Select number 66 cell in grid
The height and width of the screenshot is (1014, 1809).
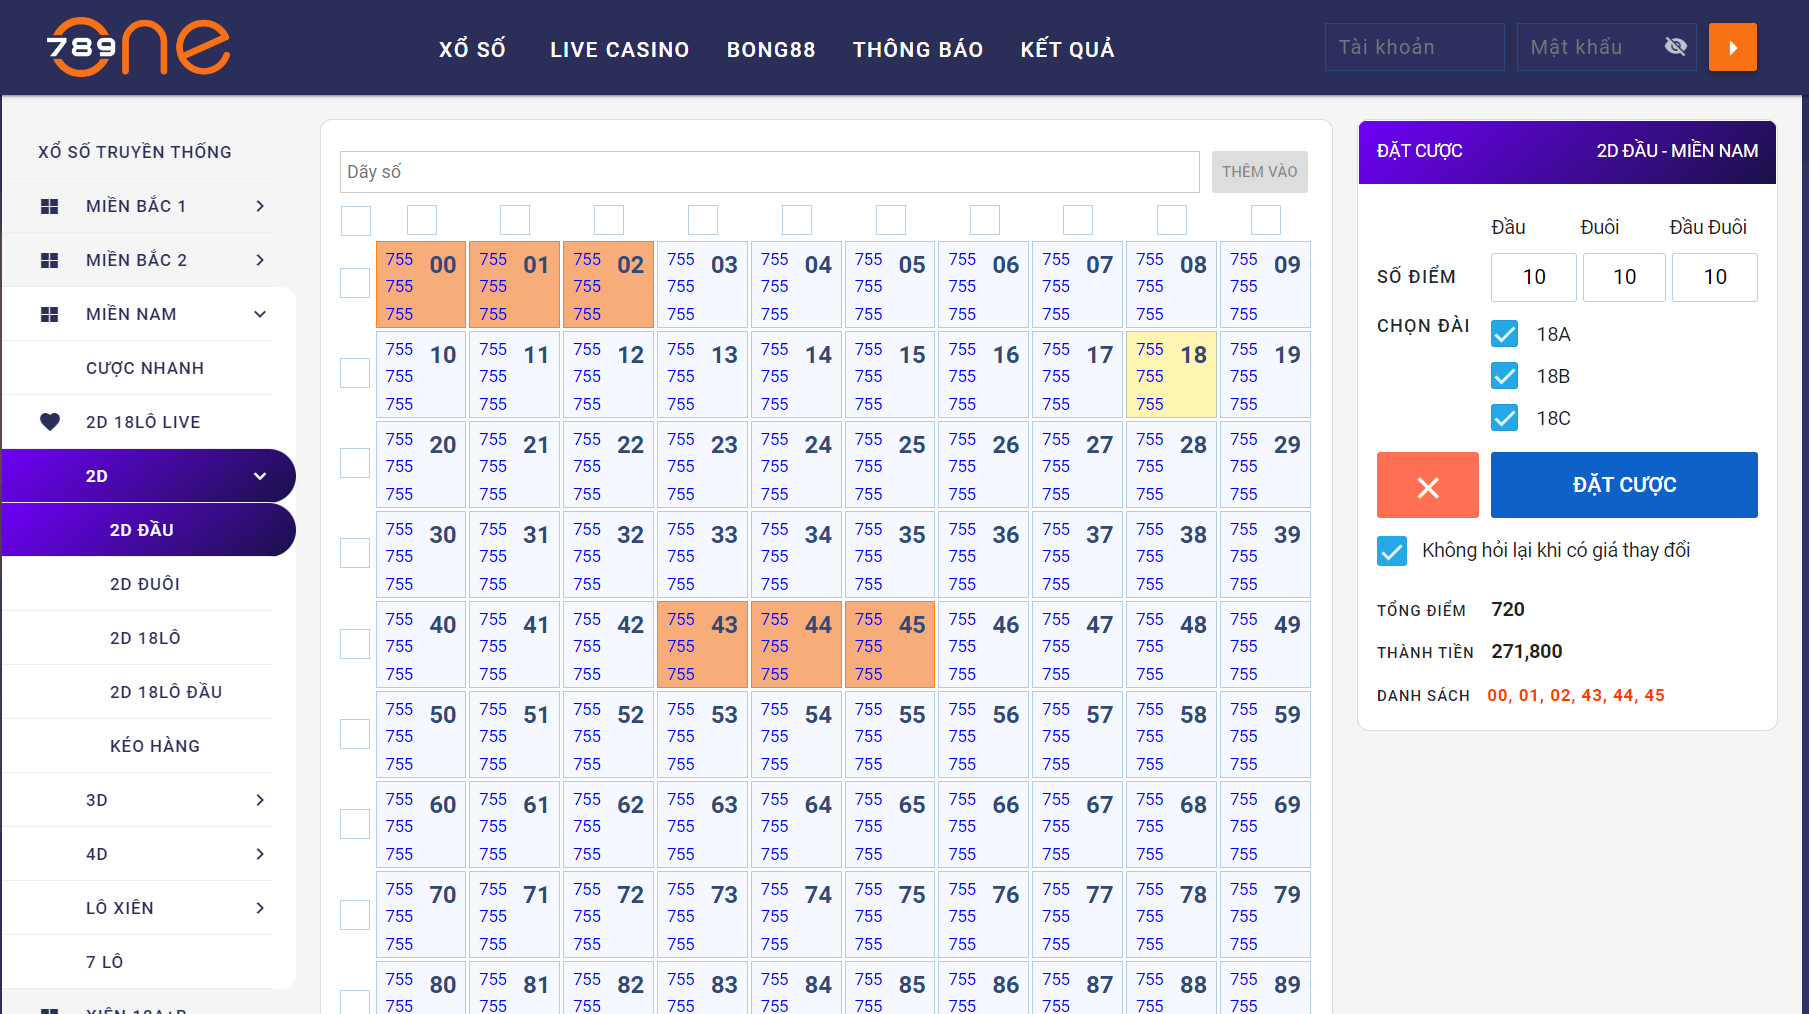(984, 825)
